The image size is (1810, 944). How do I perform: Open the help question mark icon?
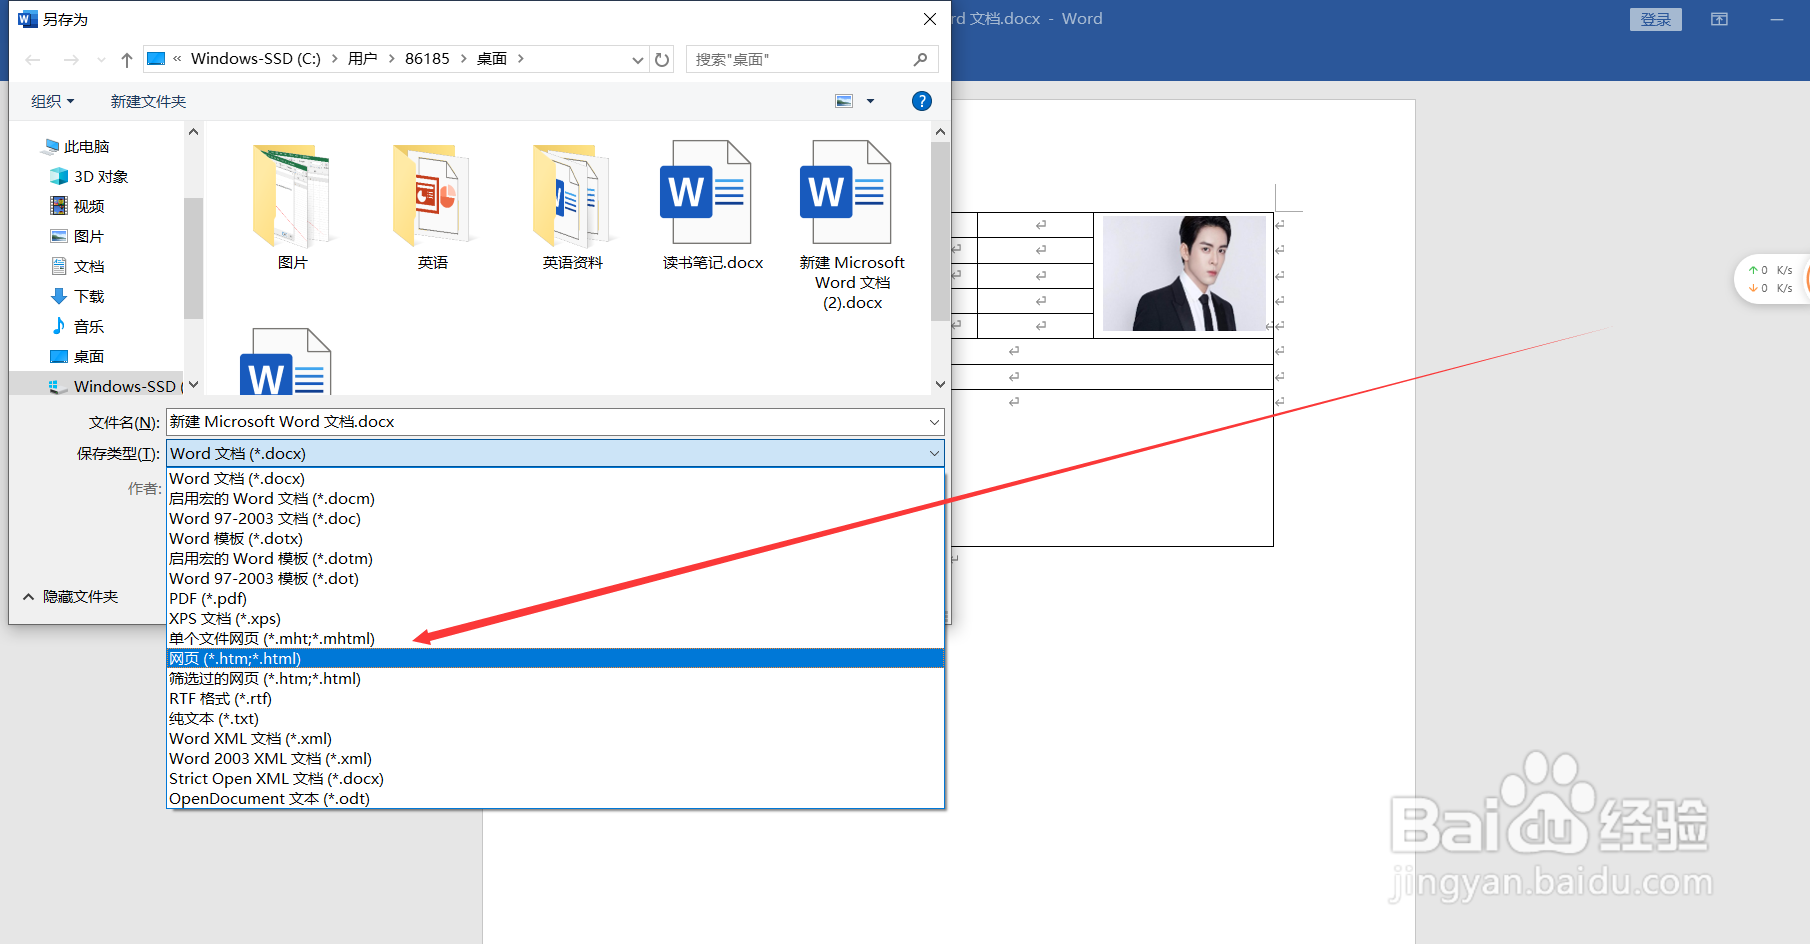coord(921,100)
